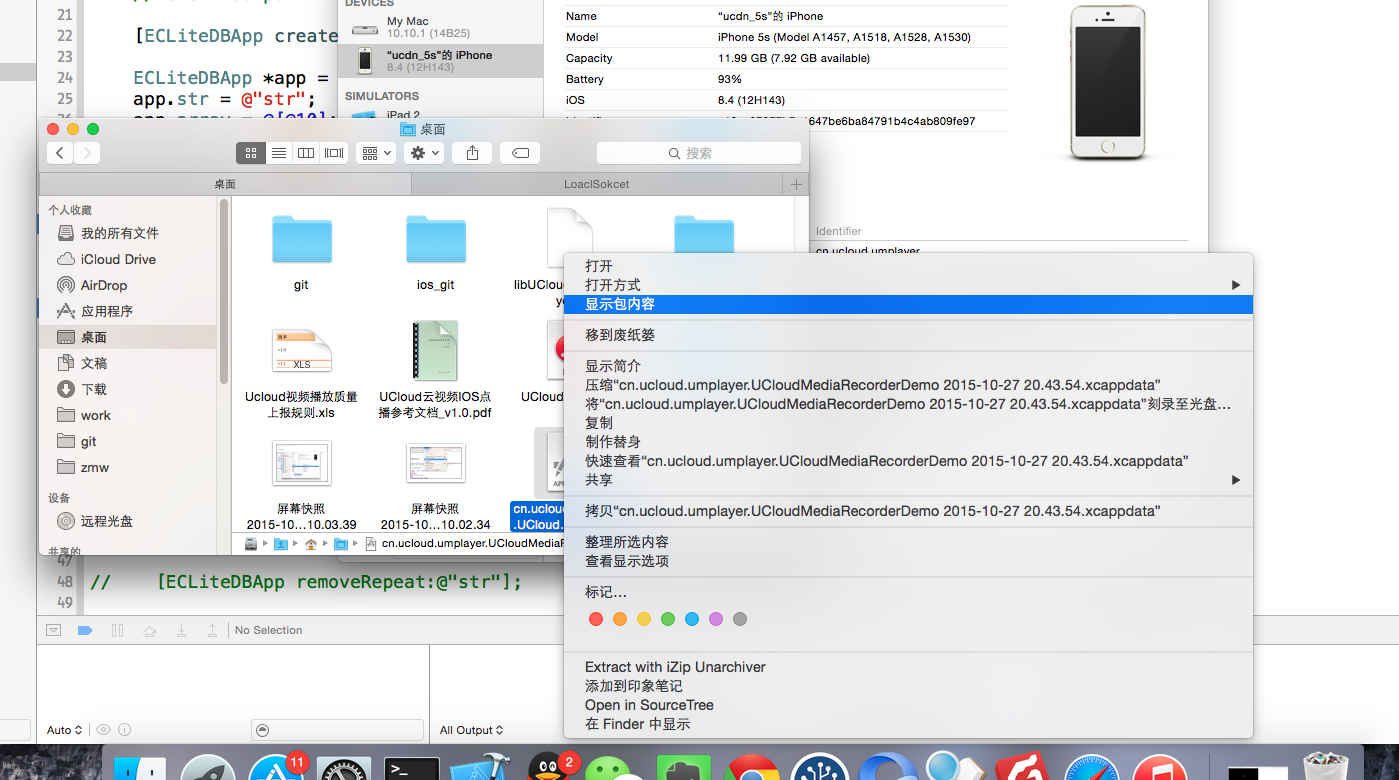Switch Finder to list view
The height and width of the screenshot is (780, 1399).
point(279,153)
